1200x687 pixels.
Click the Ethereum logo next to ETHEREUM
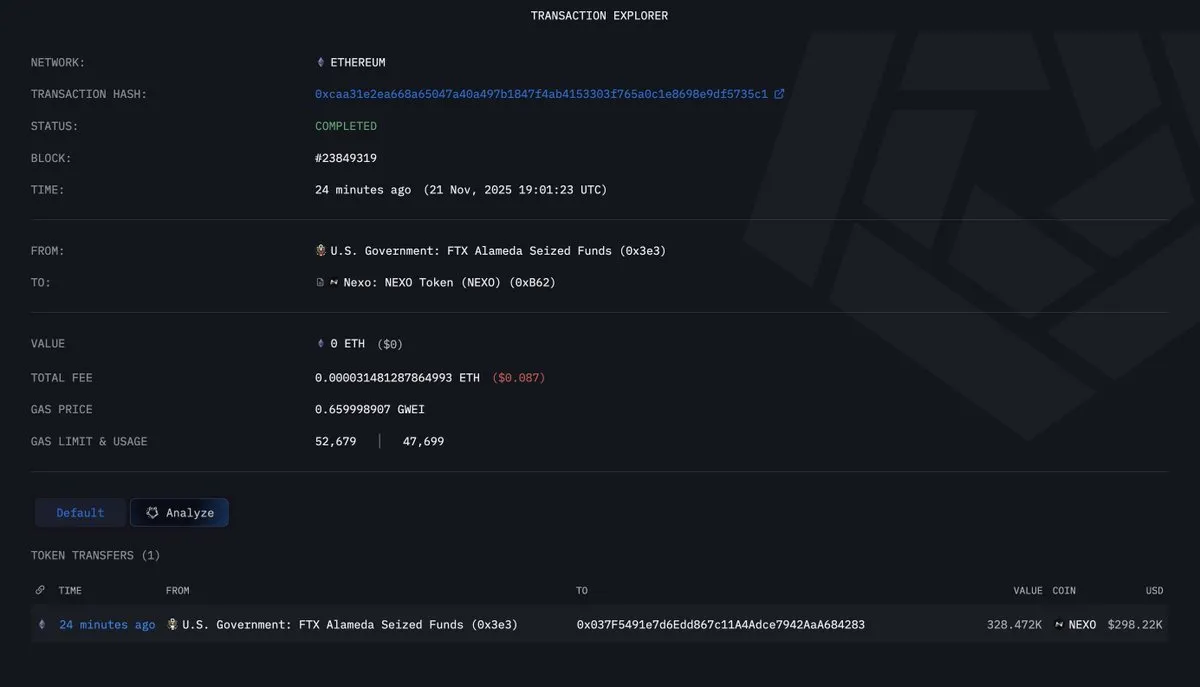320,62
